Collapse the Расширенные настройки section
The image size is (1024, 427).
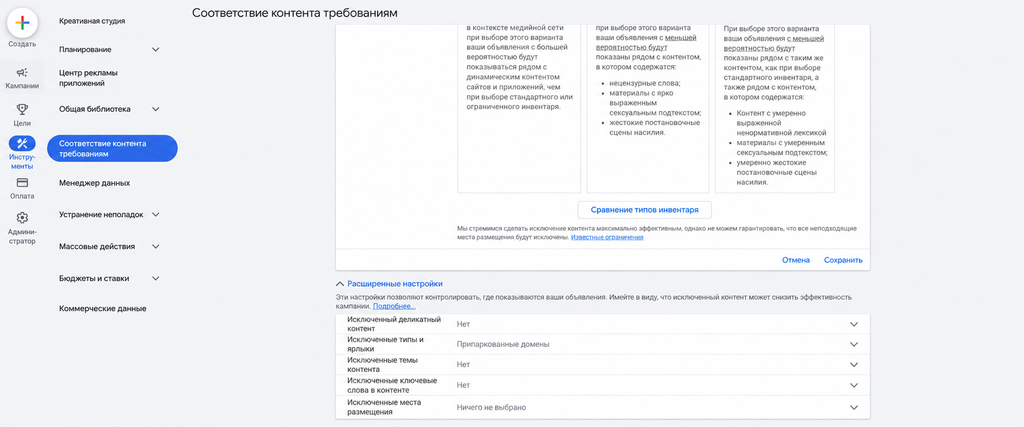339,284
